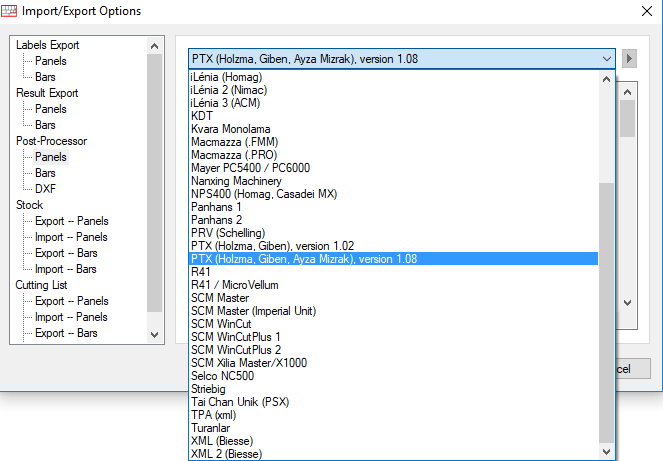The width and height of the screenshot is (663, 461).
Task: Open Stock tree node
Action: [x=29, y=205]
